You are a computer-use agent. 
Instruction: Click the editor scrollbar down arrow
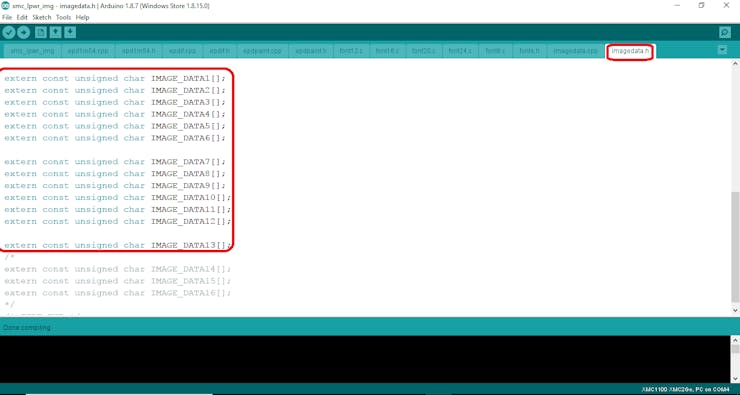735,311
